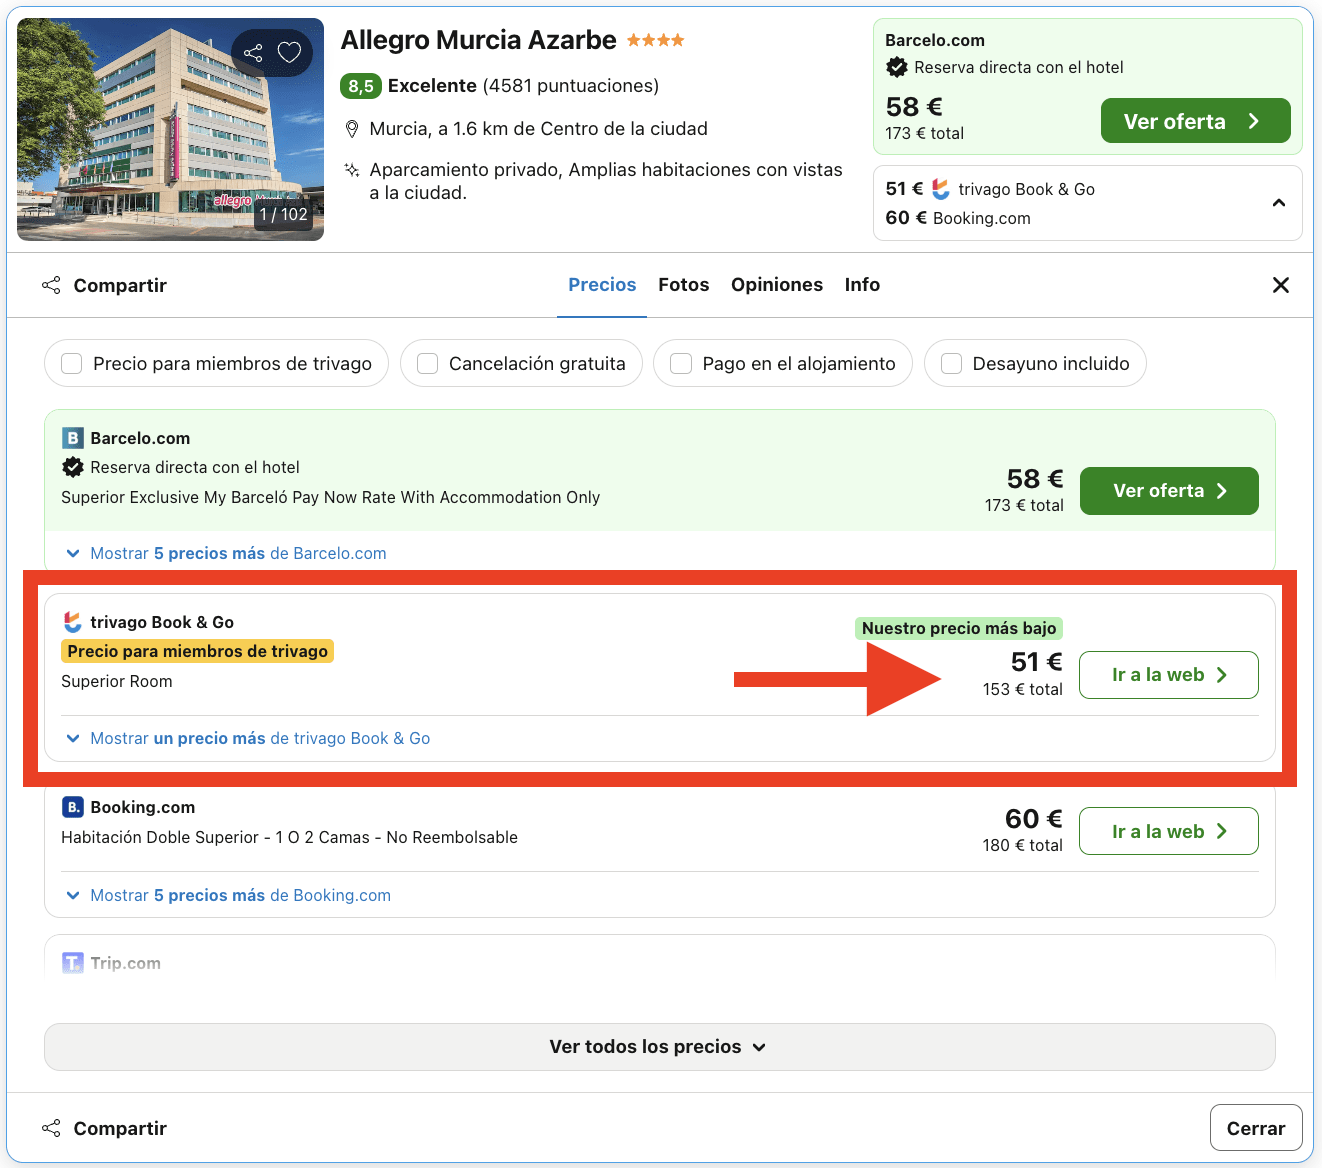Collapse the top-right price comparison box
Screen dimensions: 1322x1168
pyautogui.click(x=1278, y=202)
